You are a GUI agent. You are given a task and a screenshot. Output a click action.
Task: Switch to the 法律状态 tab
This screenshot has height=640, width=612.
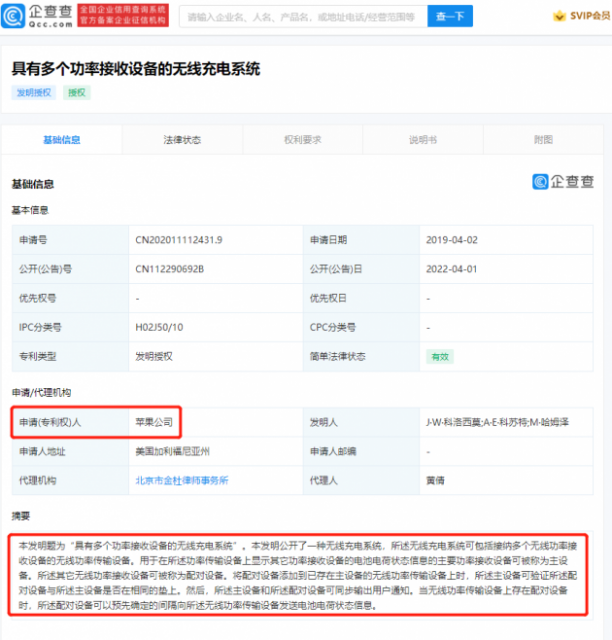182,140
